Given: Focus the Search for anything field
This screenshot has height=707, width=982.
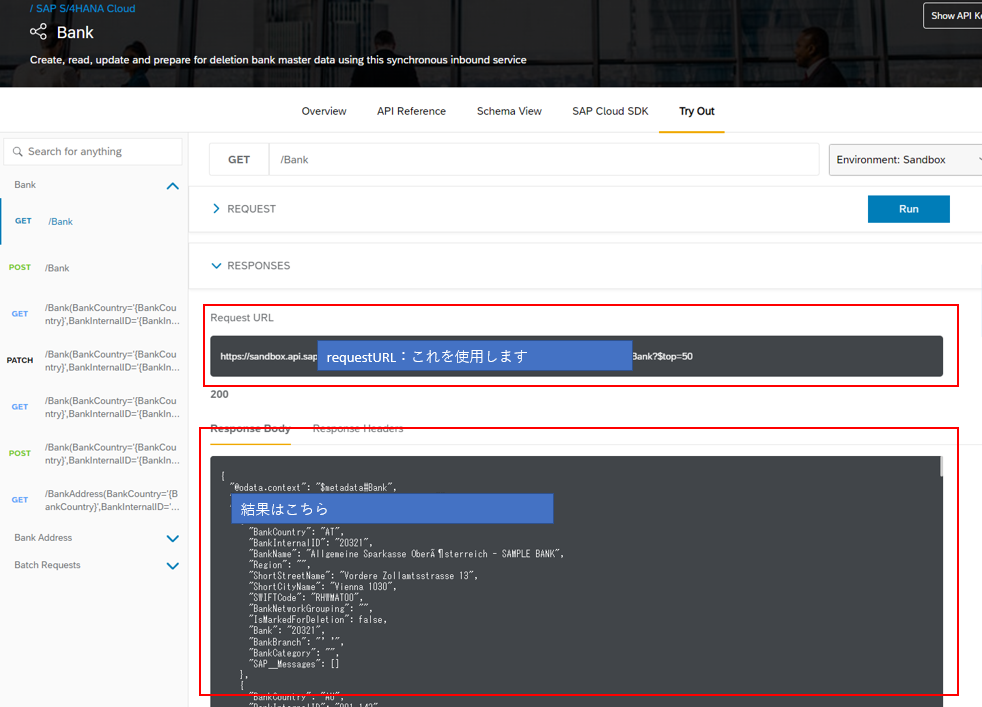Looking at the screenshot, I should pos(93,152).
